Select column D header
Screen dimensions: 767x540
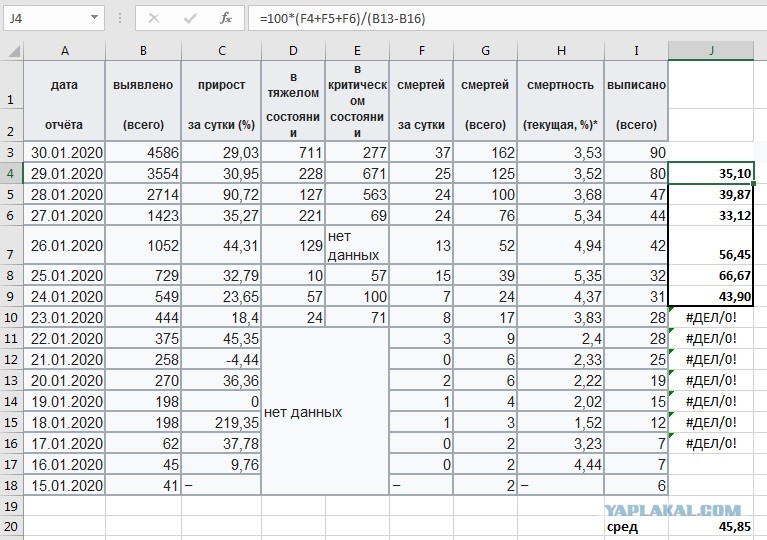[293, 50]
